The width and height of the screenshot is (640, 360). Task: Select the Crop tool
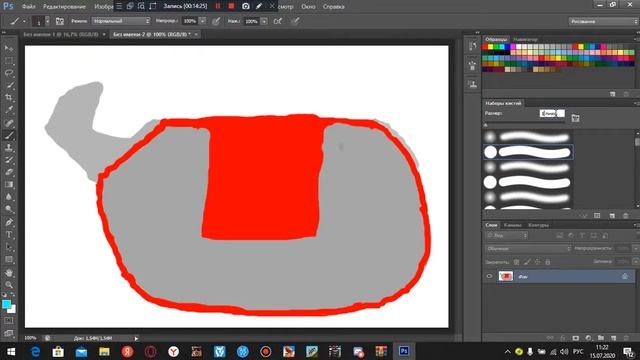[9, 98]
